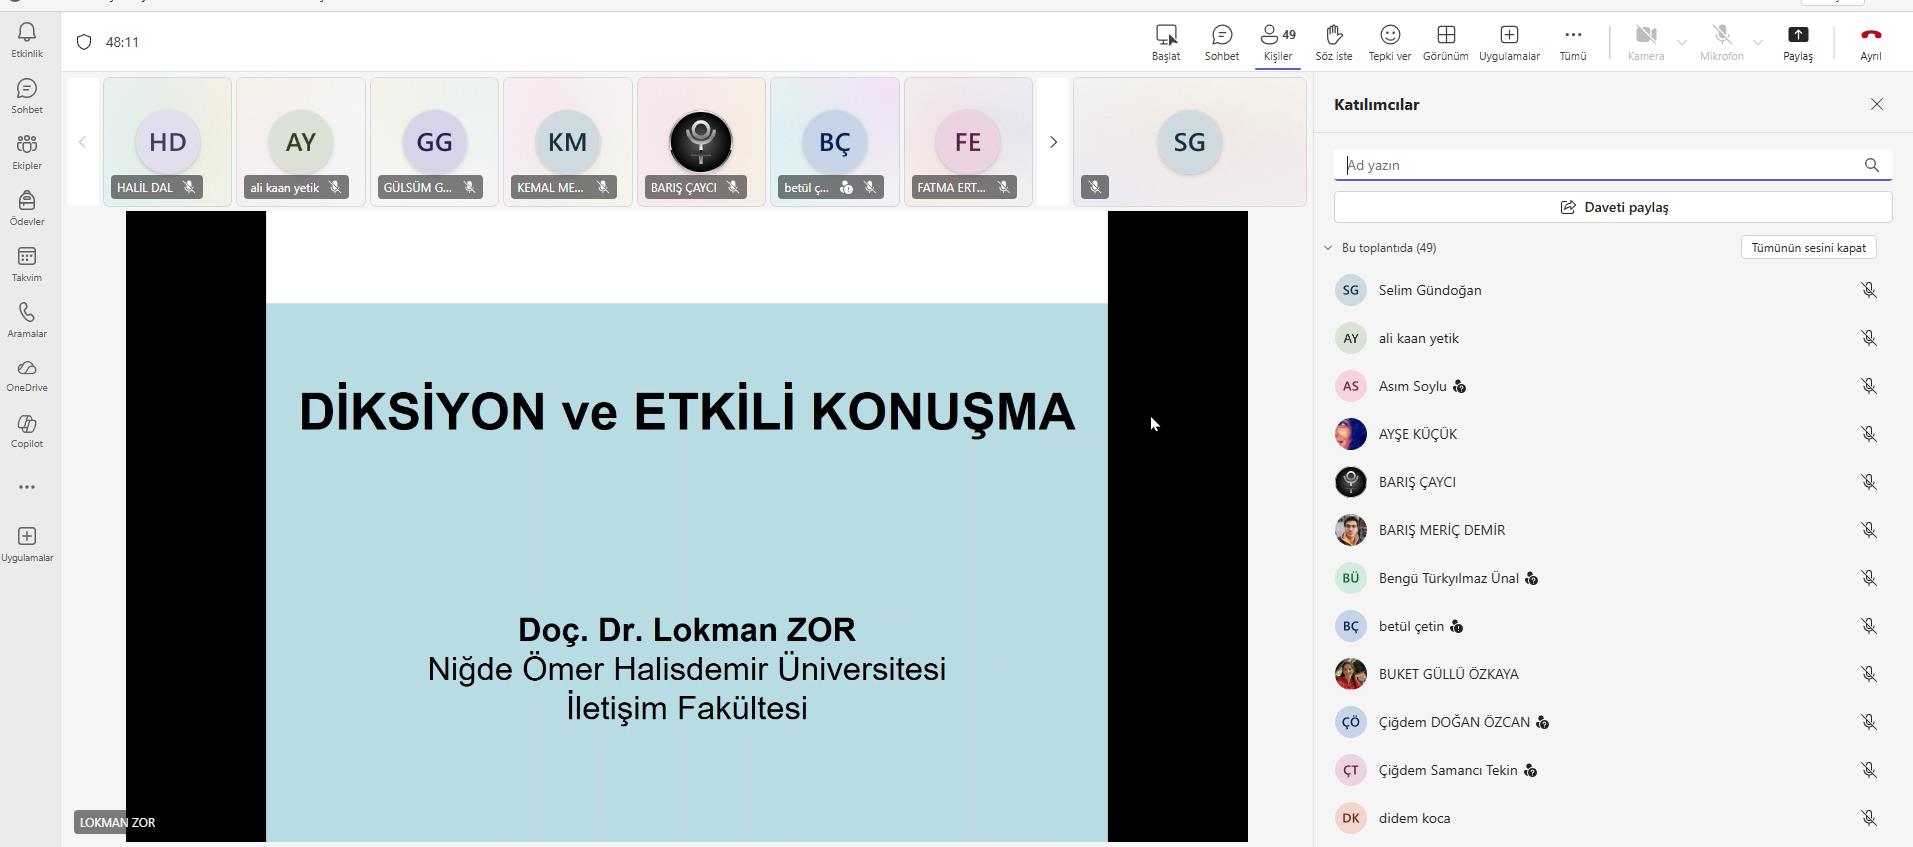Open OneDrive from sidebar
The width and height of the screenshot is (1913, 847).
27,375
